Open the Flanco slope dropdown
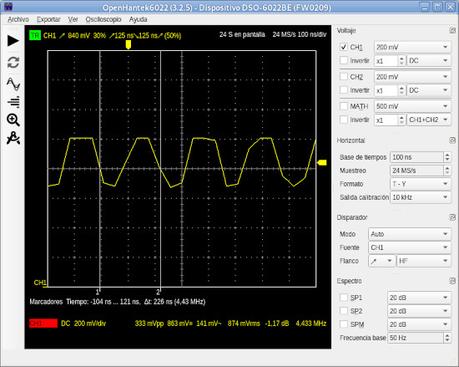Screen dimensions: 459x367 coord(381,261)
